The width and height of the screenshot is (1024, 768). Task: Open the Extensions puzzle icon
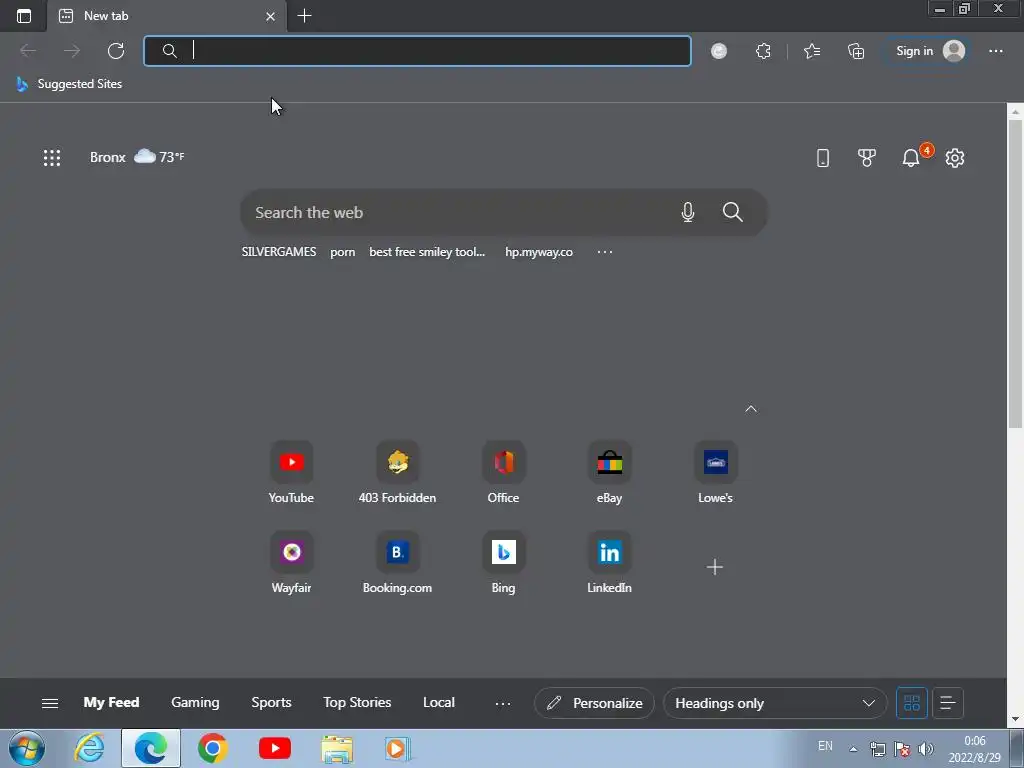pos(763,51)
